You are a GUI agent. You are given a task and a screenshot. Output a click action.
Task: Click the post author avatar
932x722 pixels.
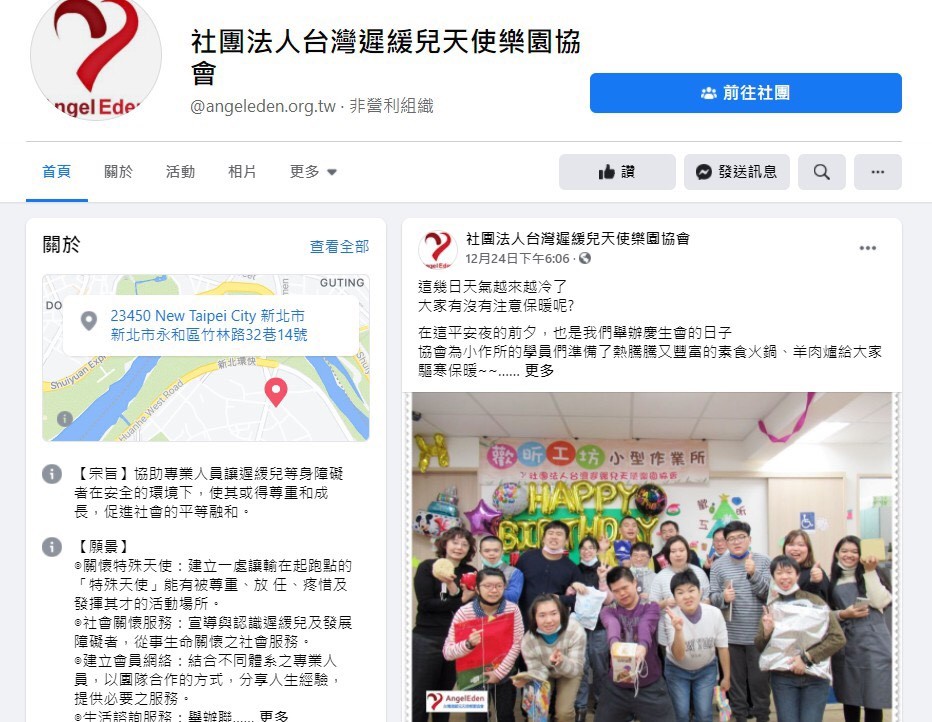[438, 249]
